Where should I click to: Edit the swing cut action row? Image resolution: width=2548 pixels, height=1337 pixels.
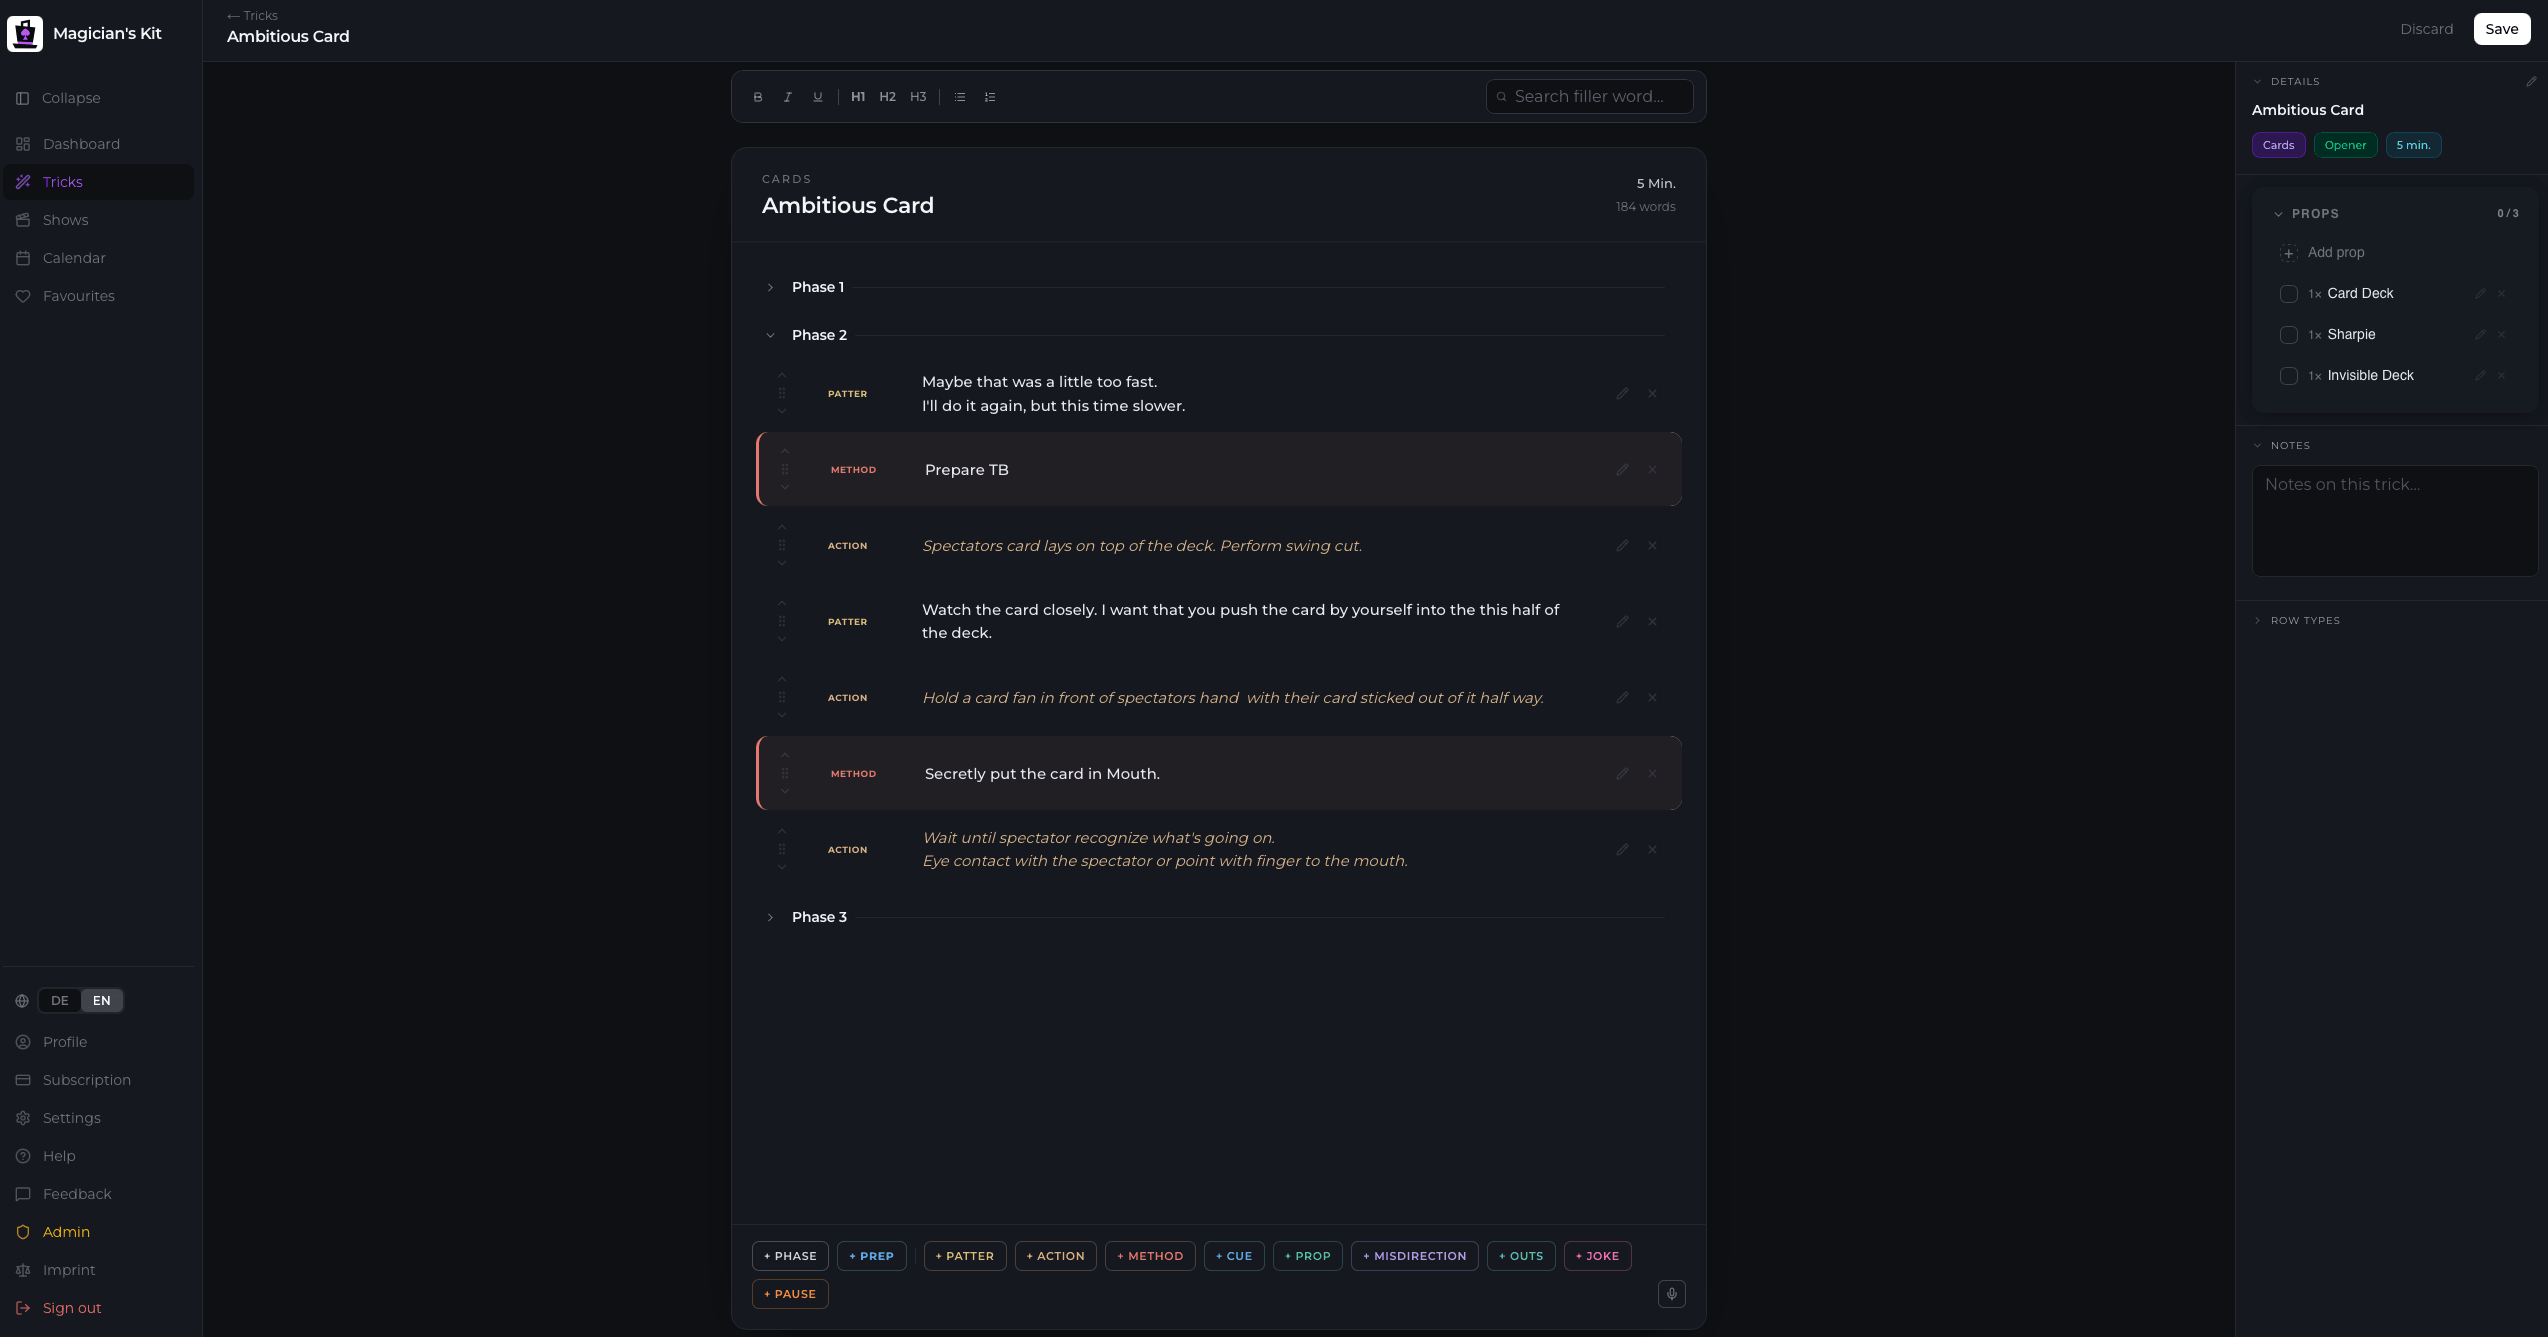coord(1622,546)
